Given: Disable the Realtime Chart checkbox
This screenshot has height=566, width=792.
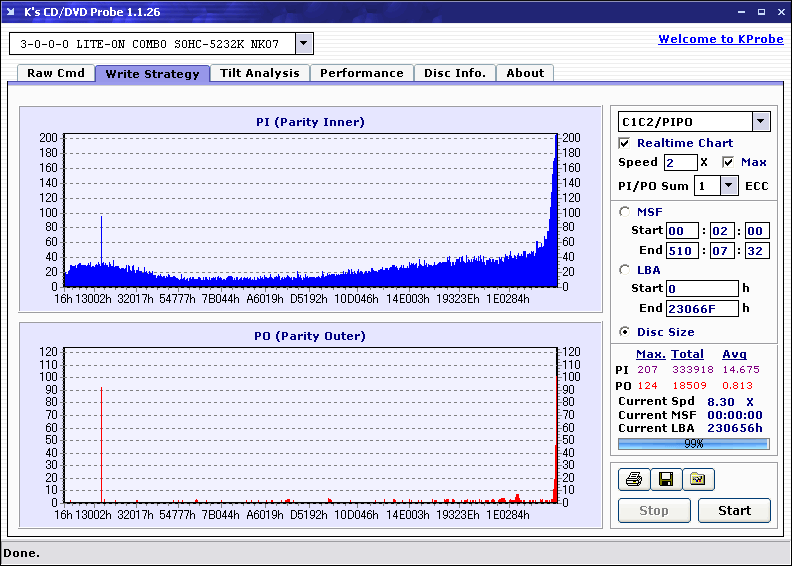Looking at the screenshot, I should tap(625, 143).
